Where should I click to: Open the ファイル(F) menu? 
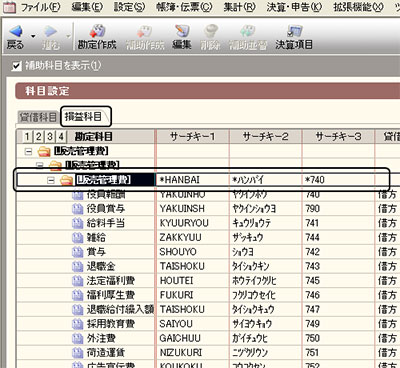click(x=41, y=7)
